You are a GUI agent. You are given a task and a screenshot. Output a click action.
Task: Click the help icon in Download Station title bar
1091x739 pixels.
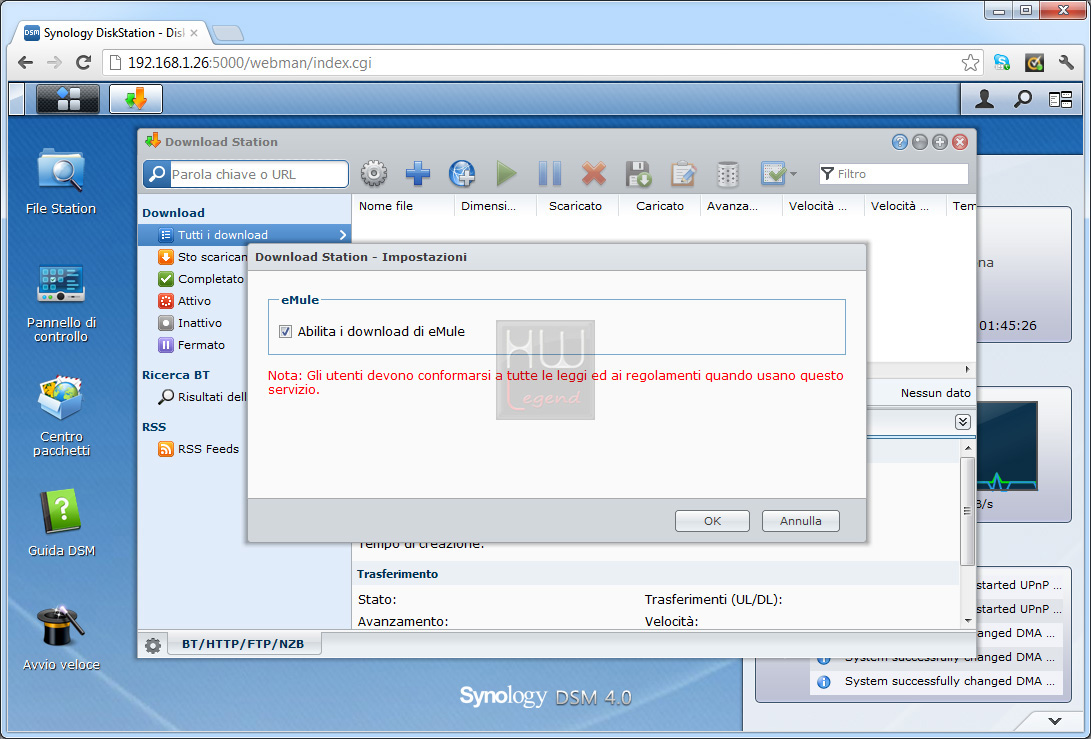tap(900, 142)
